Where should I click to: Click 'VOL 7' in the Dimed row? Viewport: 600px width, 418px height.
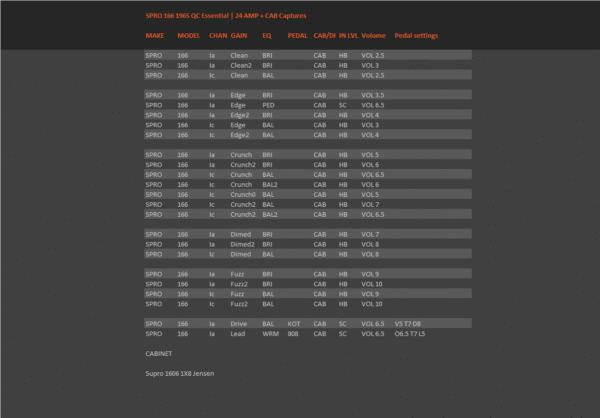(370, 235)
